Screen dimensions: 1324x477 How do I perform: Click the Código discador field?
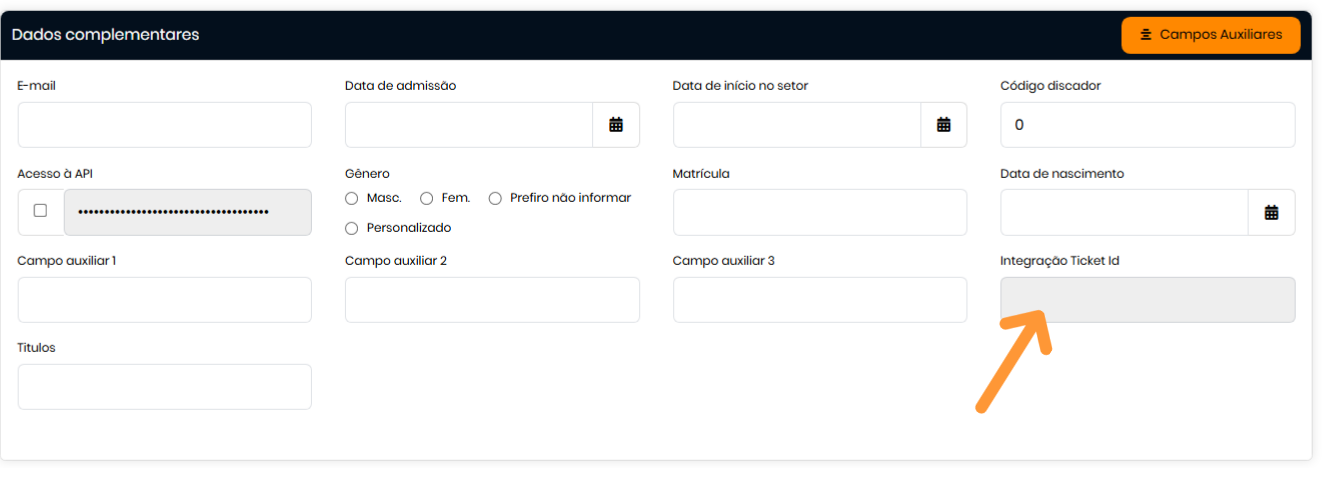[1147, 125]
